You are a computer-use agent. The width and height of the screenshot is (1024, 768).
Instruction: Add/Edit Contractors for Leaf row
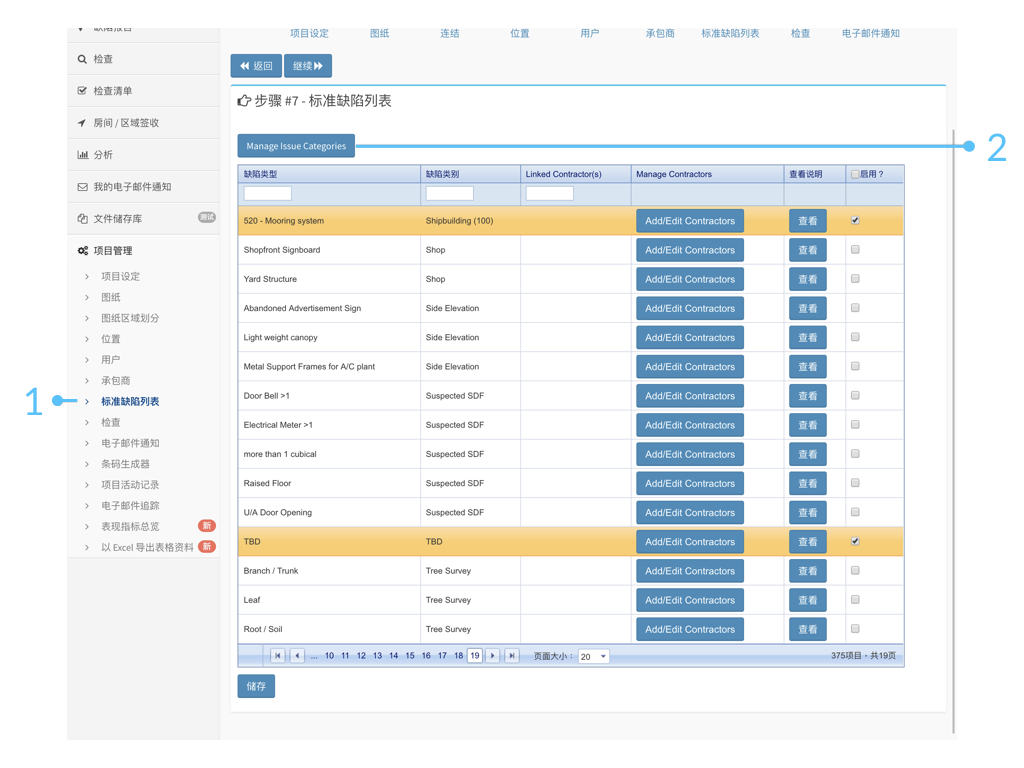tap(690, 600)
